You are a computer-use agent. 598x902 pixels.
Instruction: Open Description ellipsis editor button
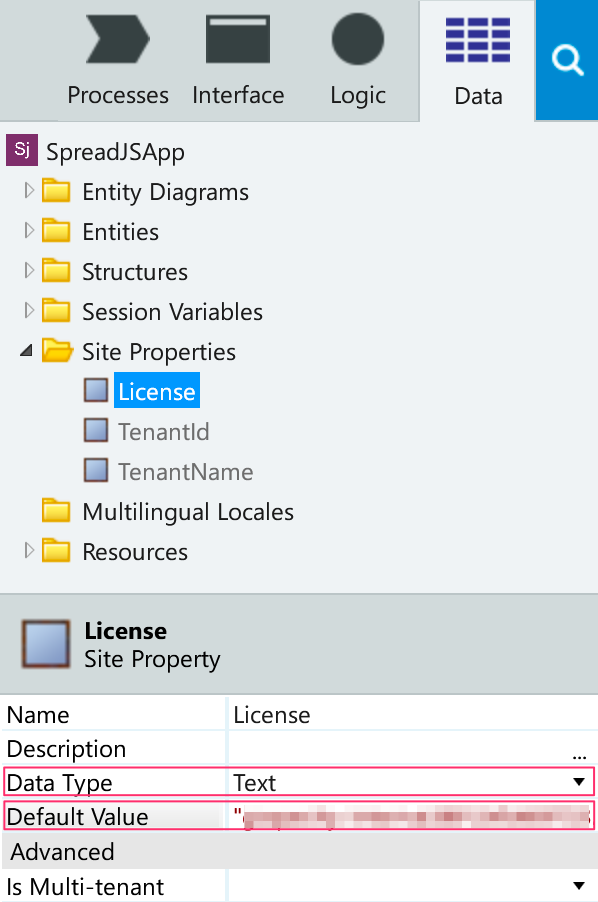579,755
